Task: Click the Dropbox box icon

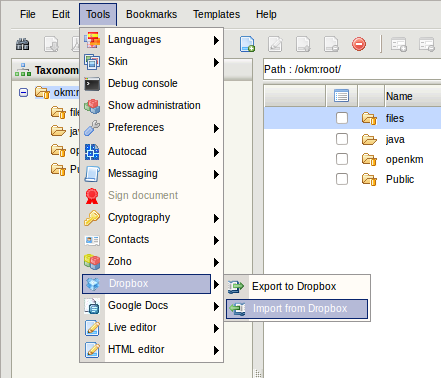Action: 92,284
